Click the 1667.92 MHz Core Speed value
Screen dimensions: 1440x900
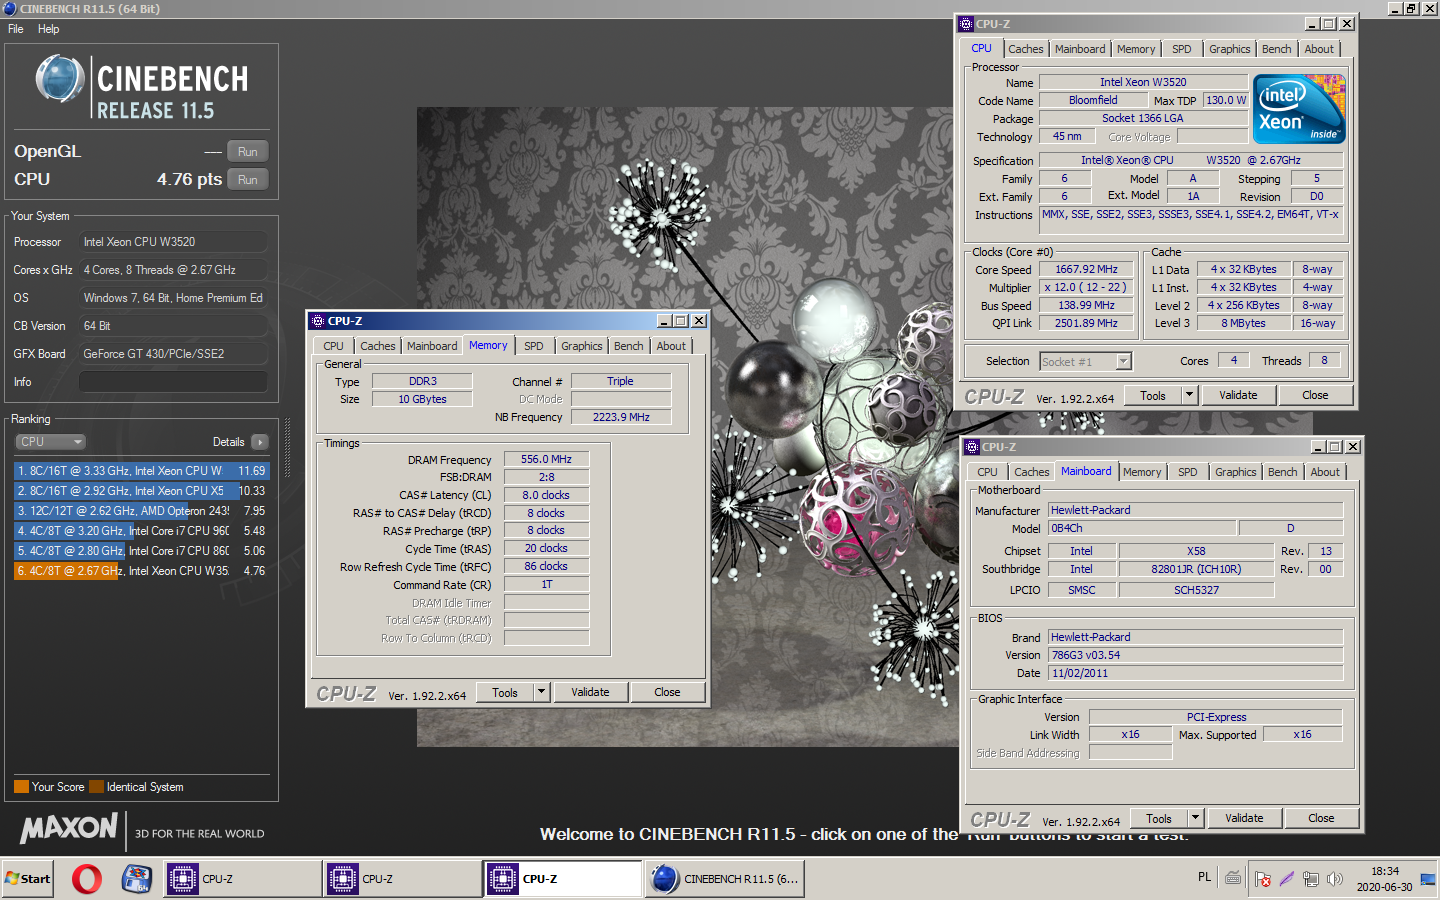pos(1087,269)
